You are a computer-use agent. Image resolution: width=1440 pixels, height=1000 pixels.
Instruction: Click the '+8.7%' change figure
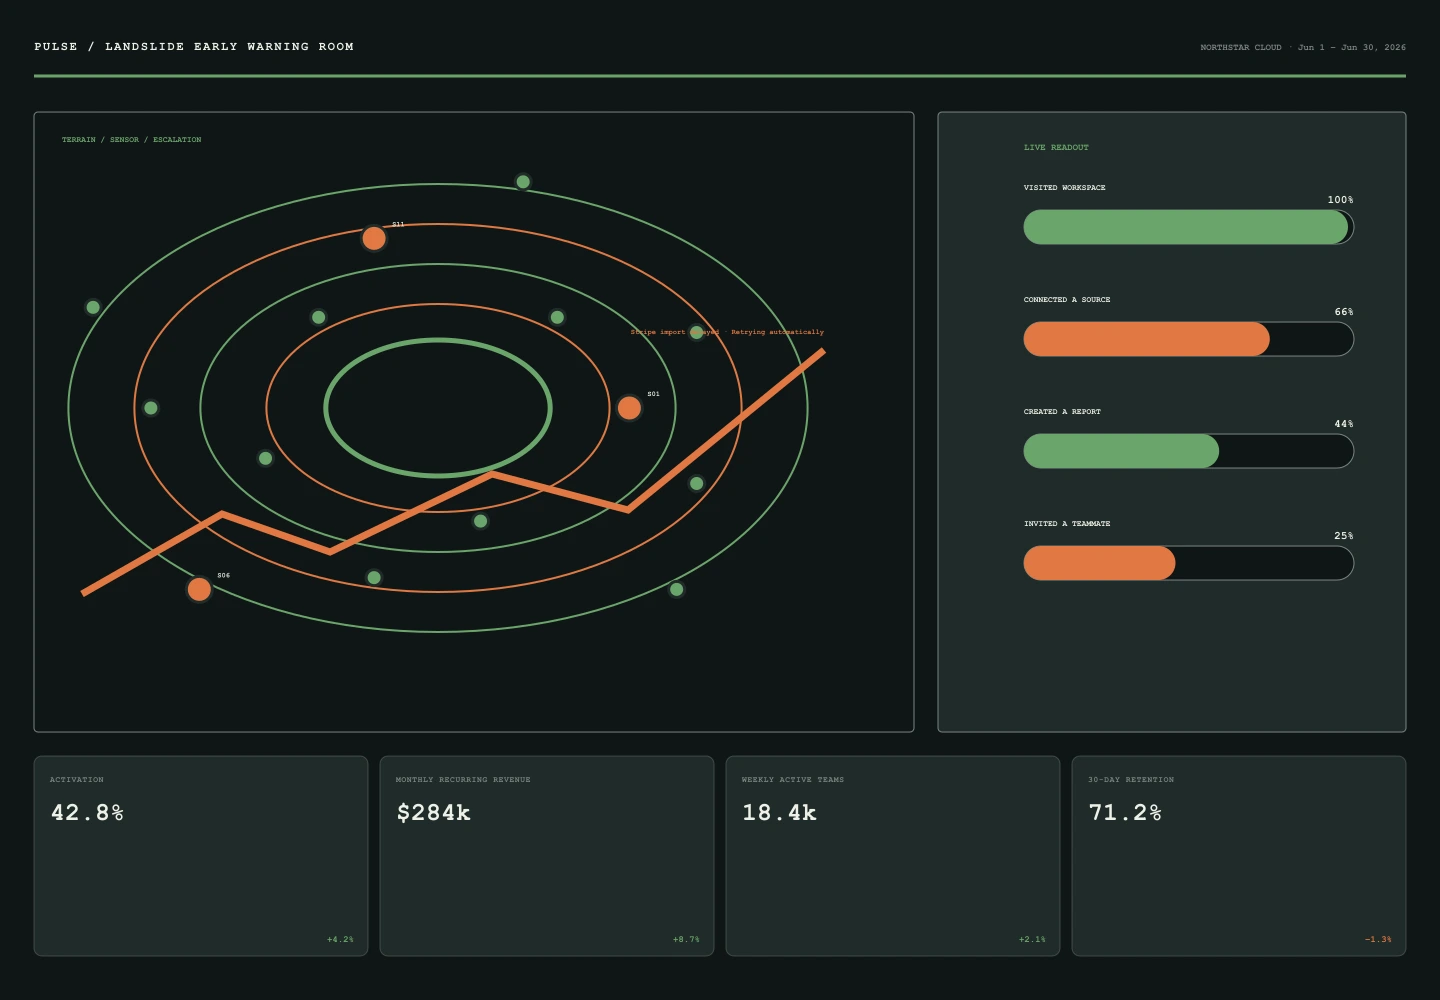(x=686, y=940)
